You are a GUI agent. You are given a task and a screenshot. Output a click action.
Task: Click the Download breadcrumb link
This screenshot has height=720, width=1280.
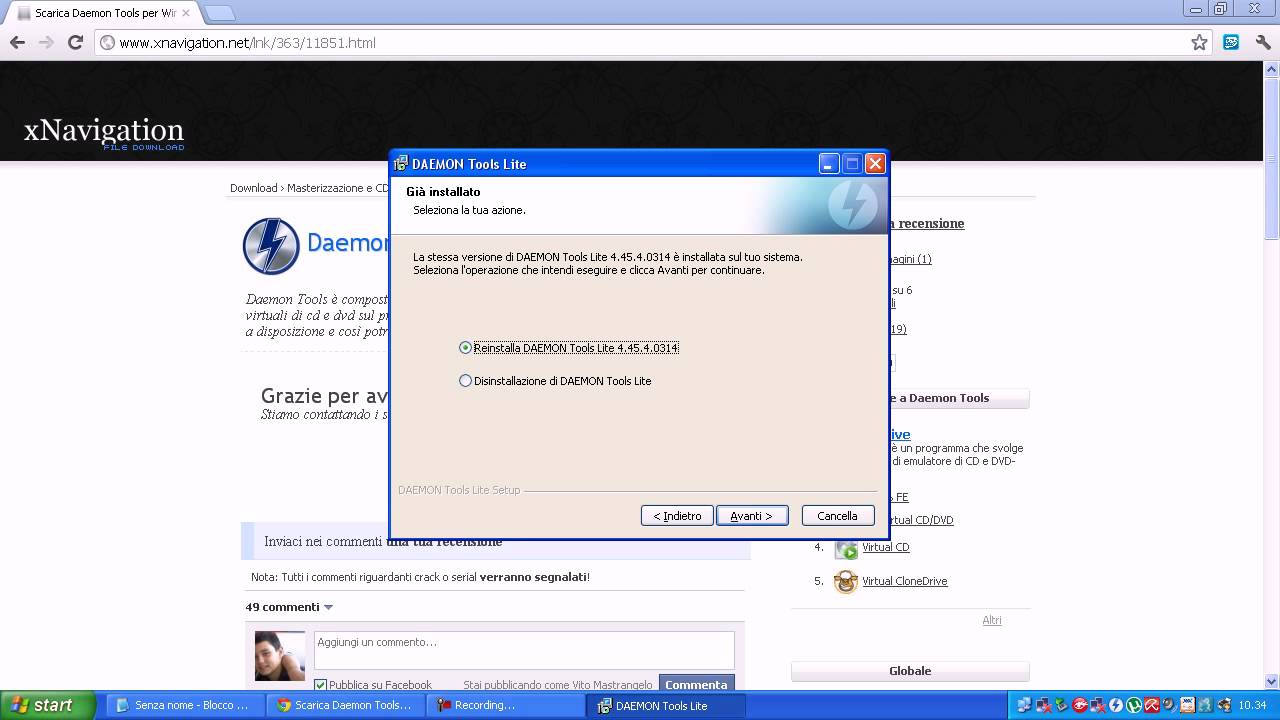click(x=253, y=188)
